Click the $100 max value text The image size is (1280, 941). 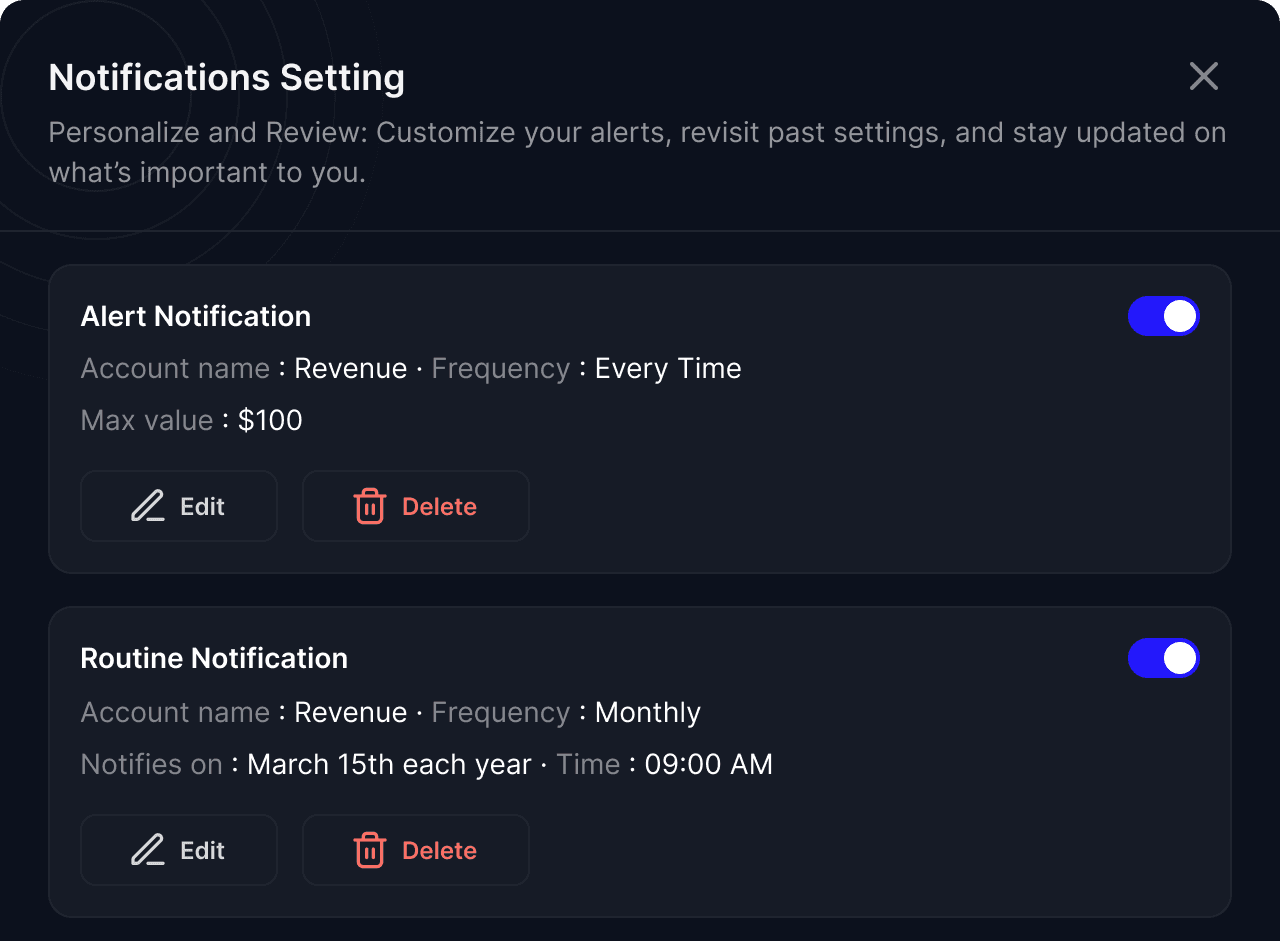270,420
